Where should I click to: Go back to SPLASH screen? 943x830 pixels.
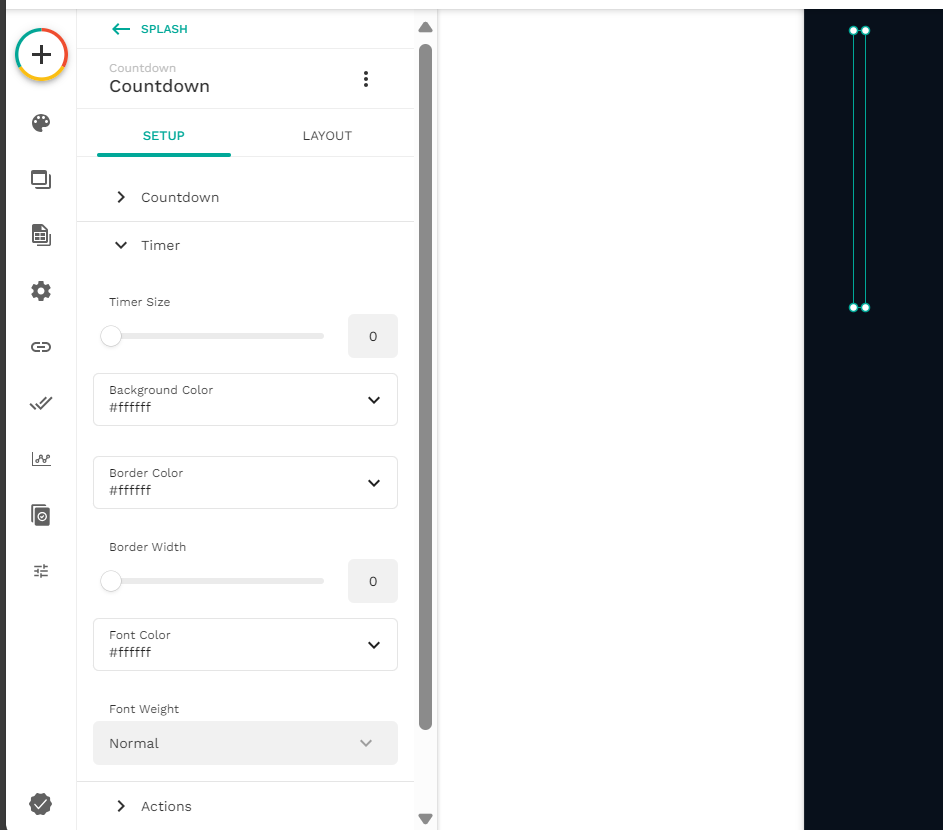pos(150,29)
